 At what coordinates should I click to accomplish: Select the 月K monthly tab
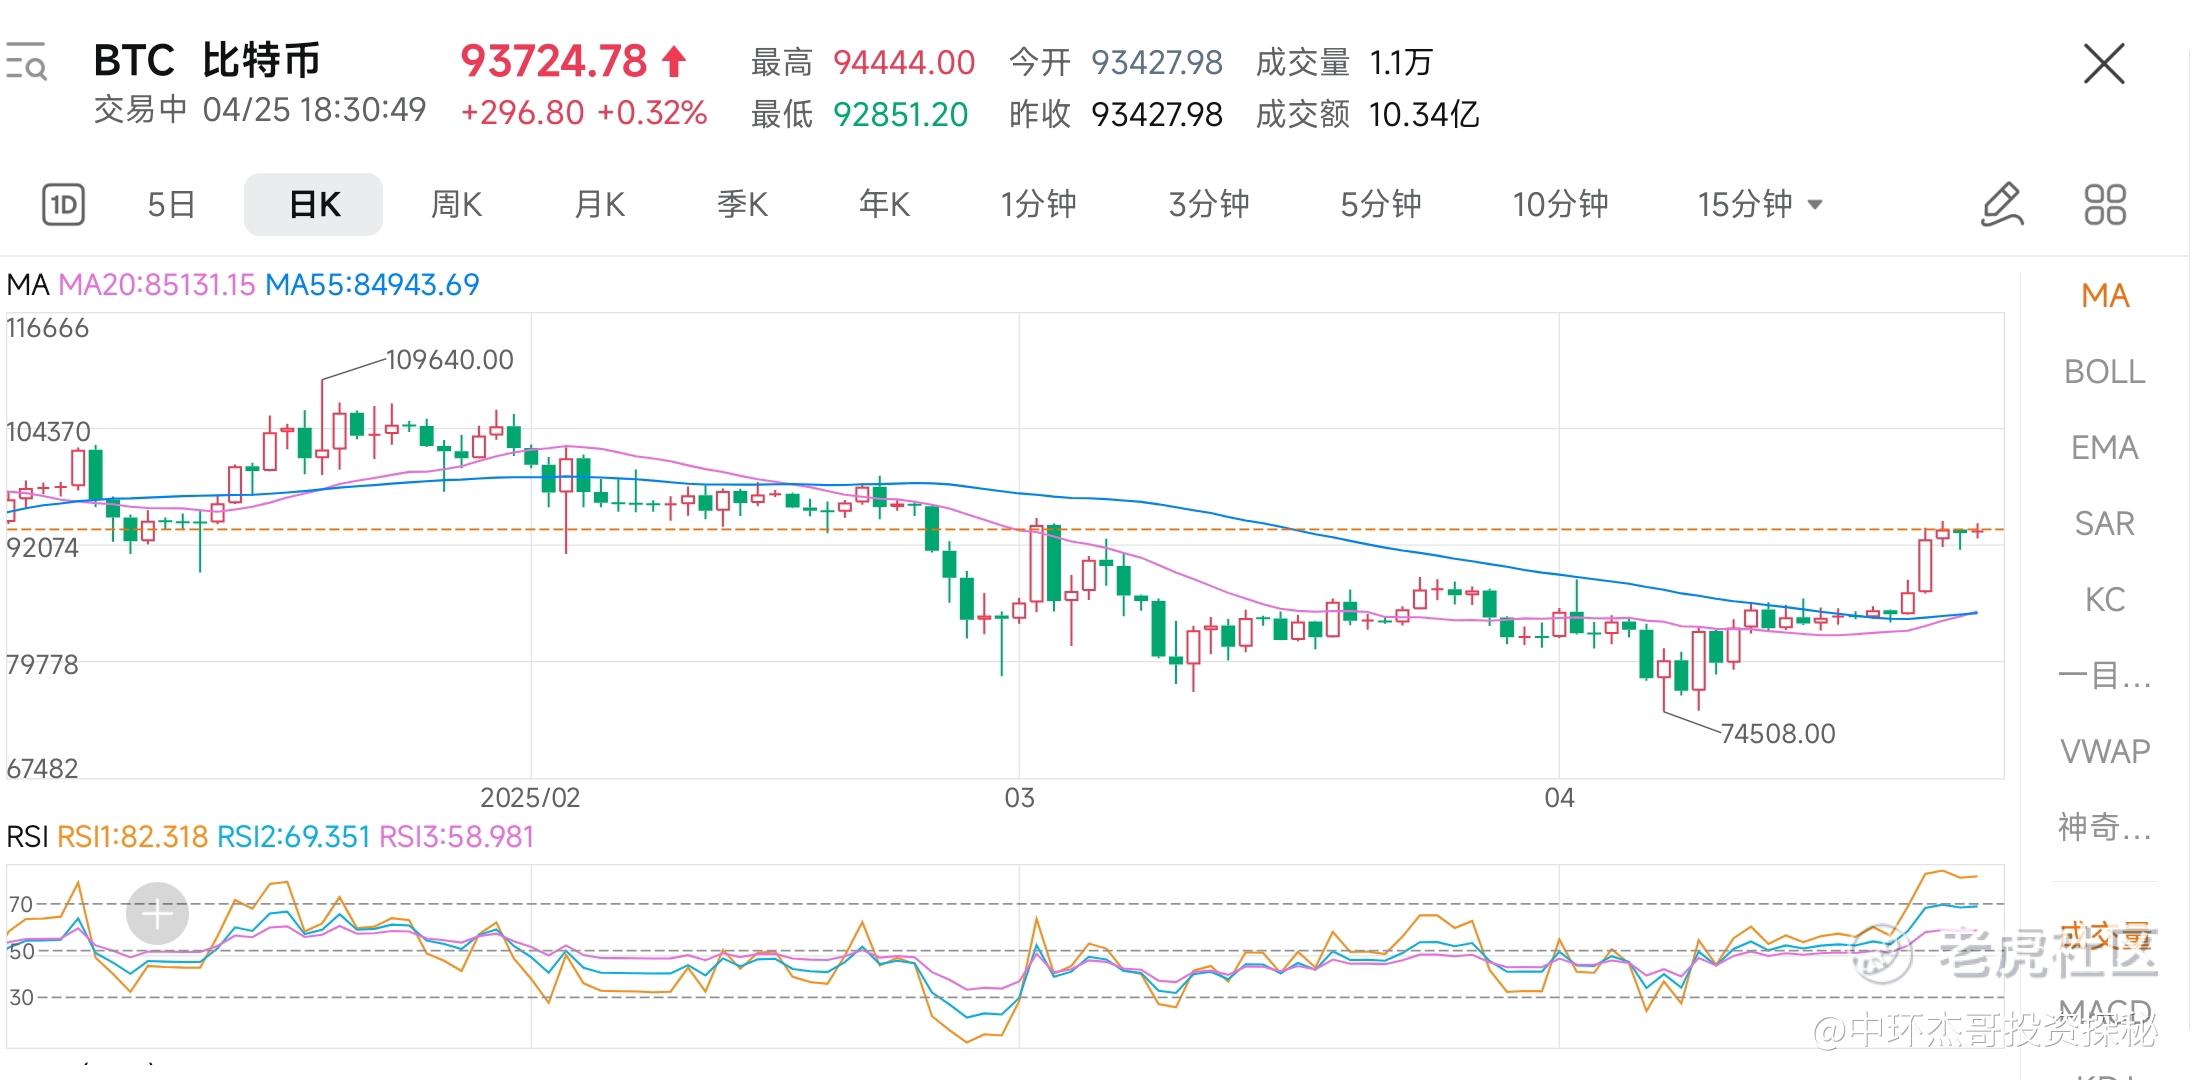(x=599, y=205)
